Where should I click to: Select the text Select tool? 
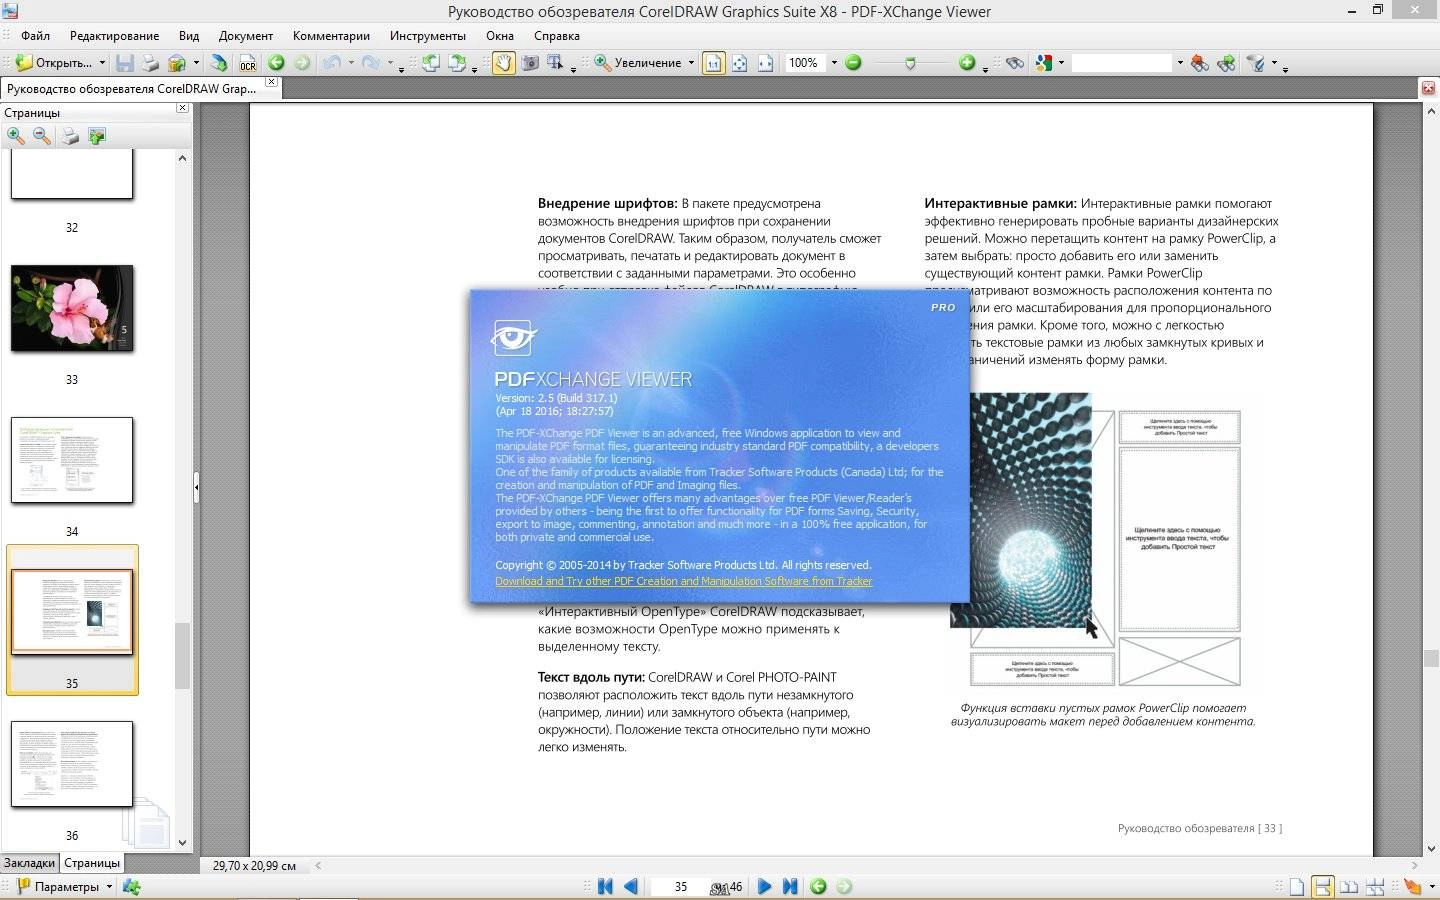click(x=554, y=63)
